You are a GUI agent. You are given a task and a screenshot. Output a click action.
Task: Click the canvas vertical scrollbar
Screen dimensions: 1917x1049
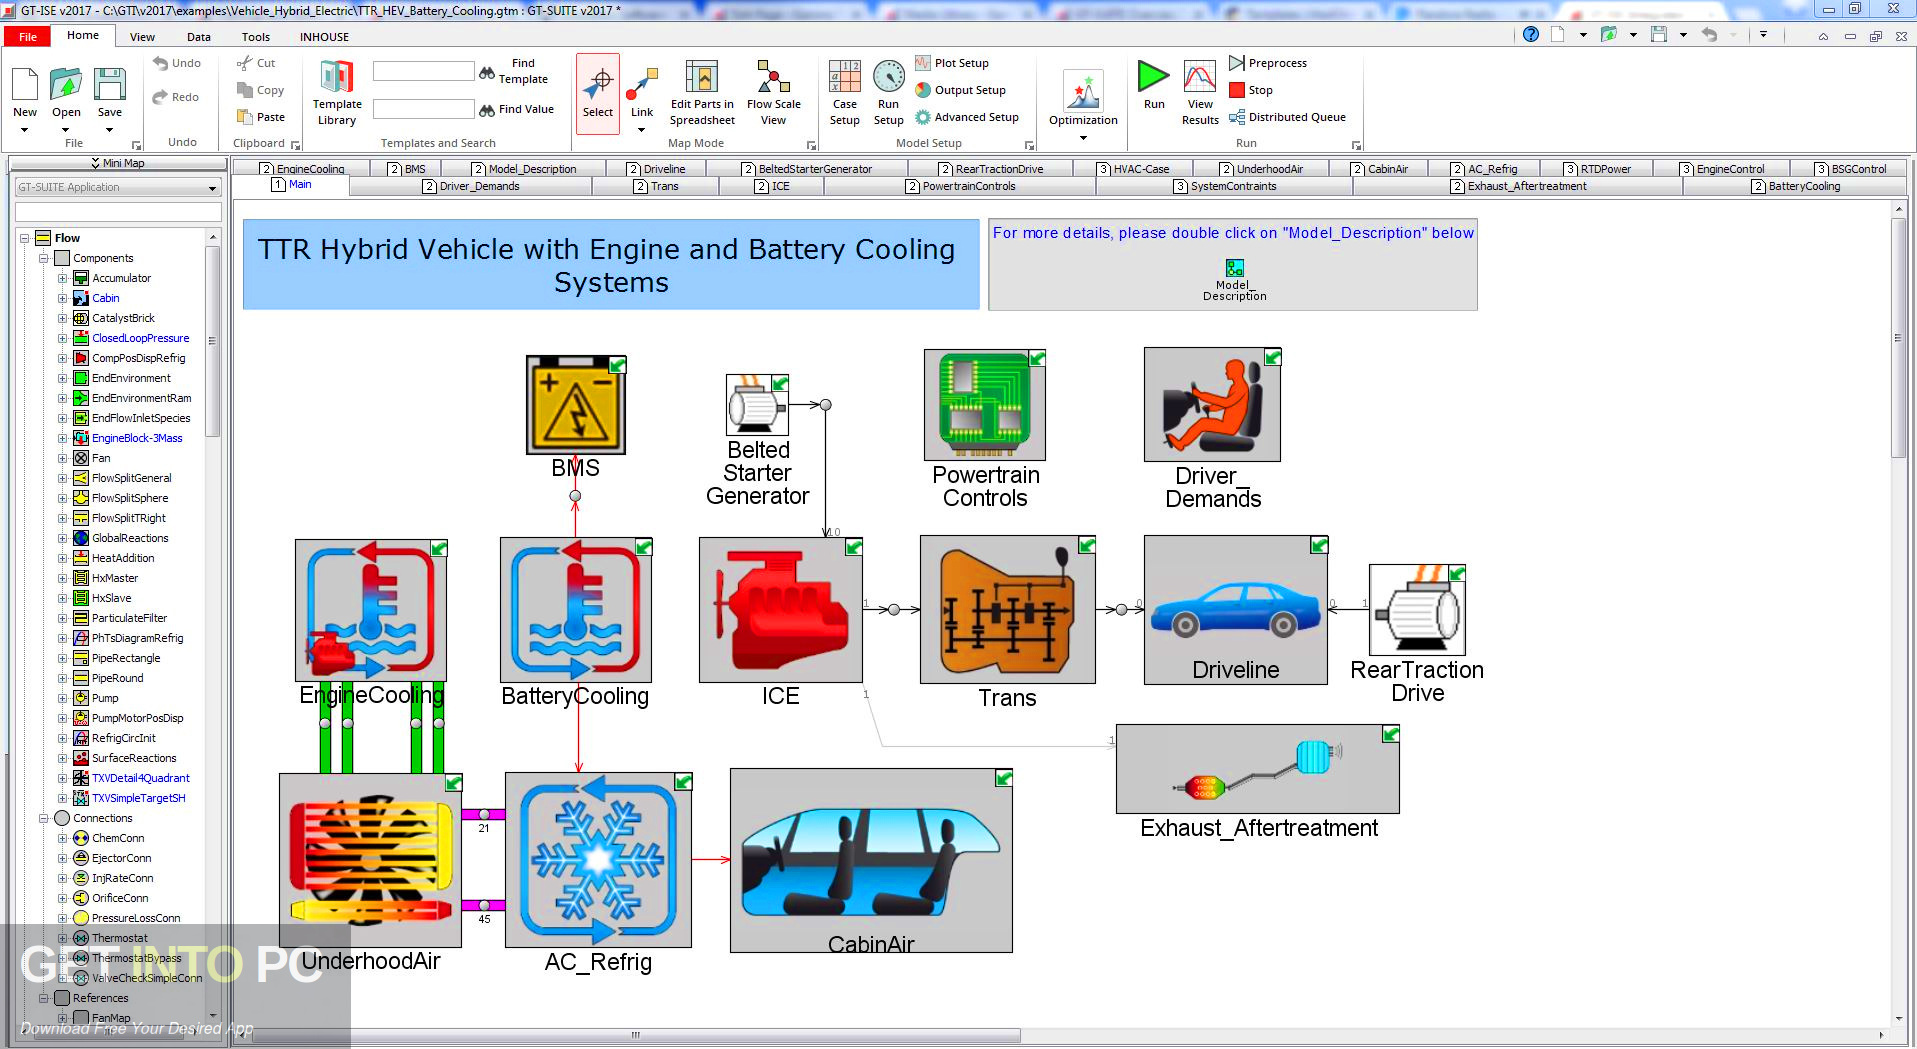click(1898, 340)
